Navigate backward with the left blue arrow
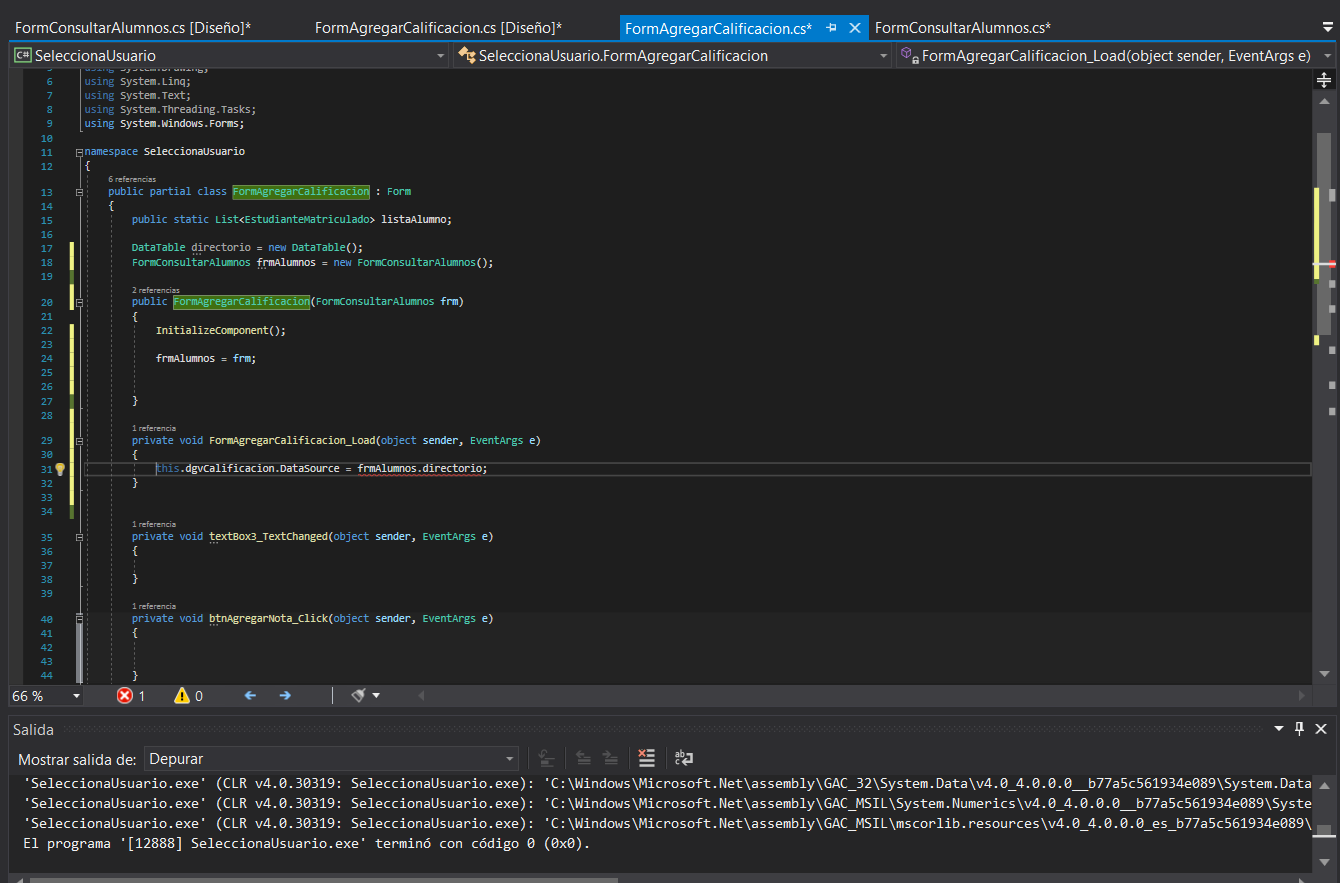This screenshot has height=883, width=1340. point(250,695)
